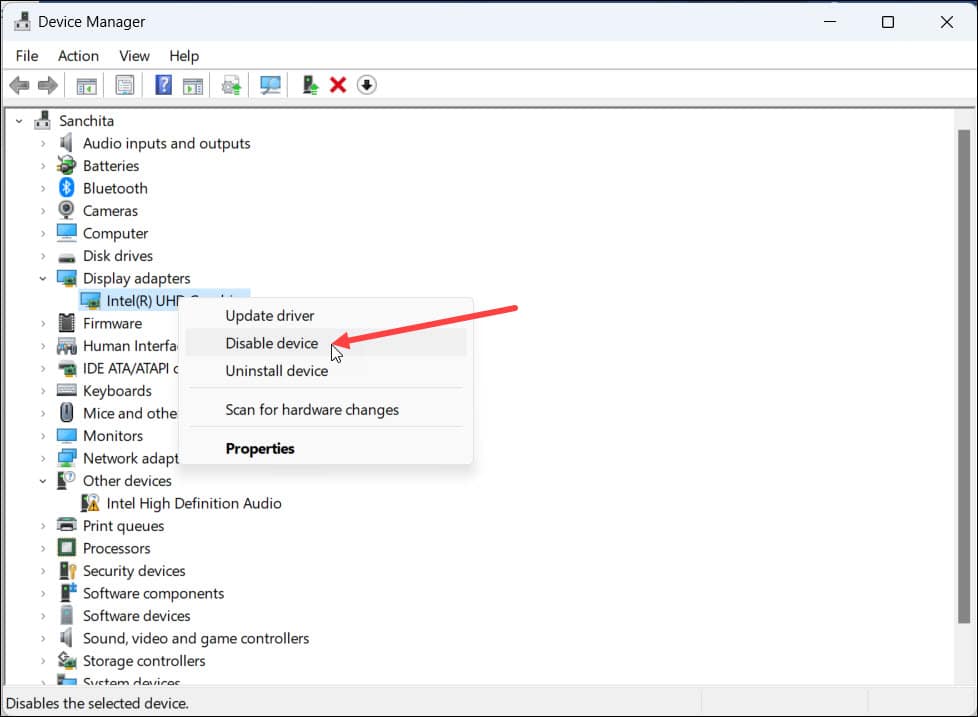Image resolution: width=978 pixels, height=717 pixels.
Task: Open Help using the toolbar question mark icon
Action: (162, 85)
